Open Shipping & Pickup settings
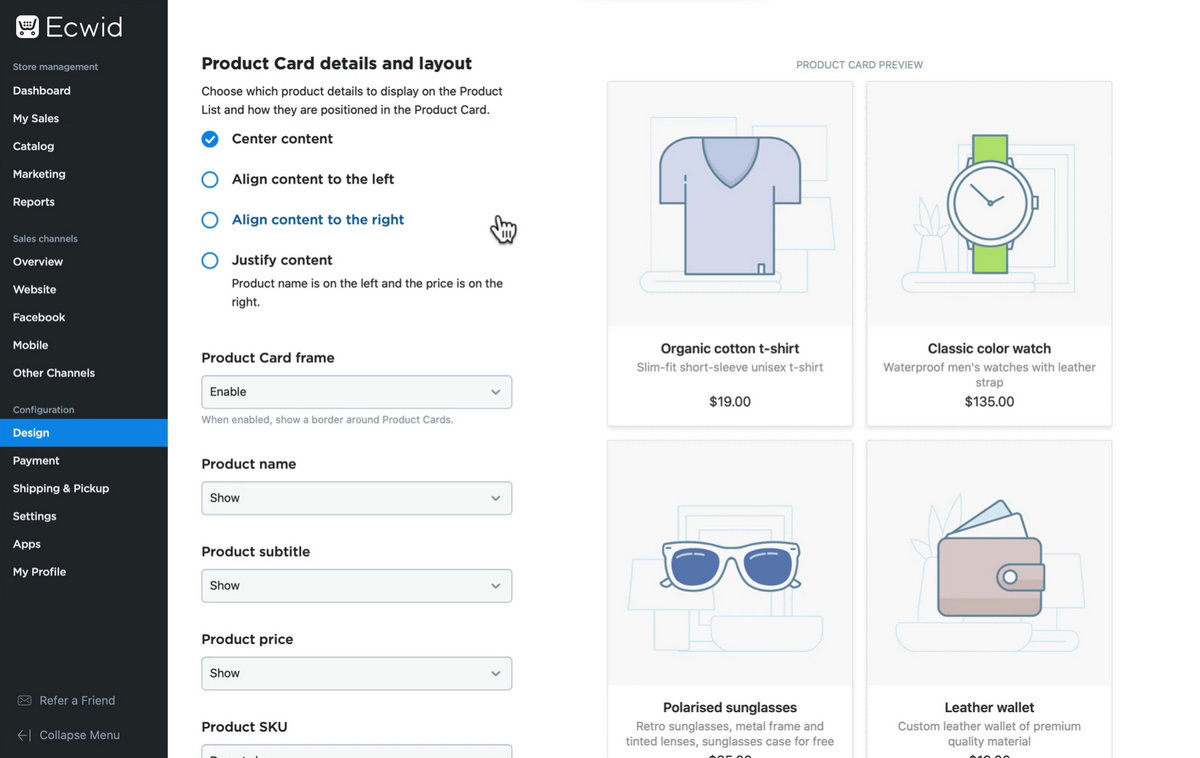 [x=61, y=489]
